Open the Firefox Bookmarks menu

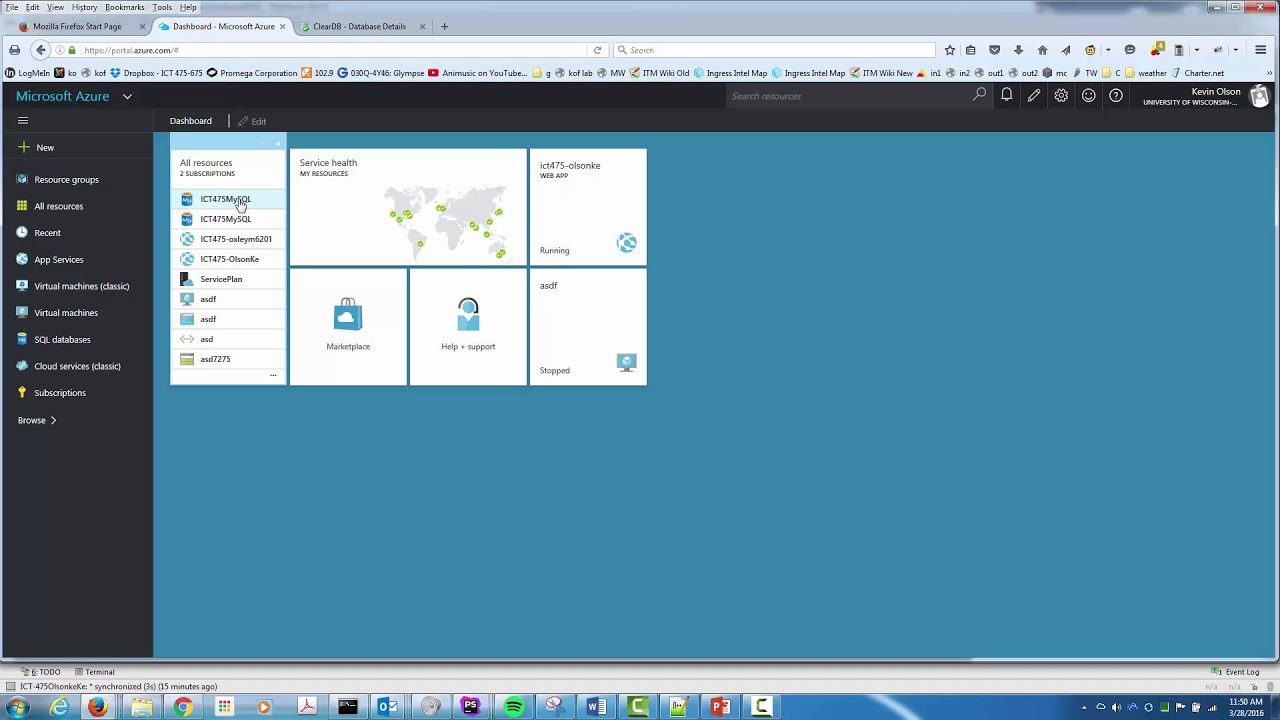pyautogui.click(x=125, y=7)
